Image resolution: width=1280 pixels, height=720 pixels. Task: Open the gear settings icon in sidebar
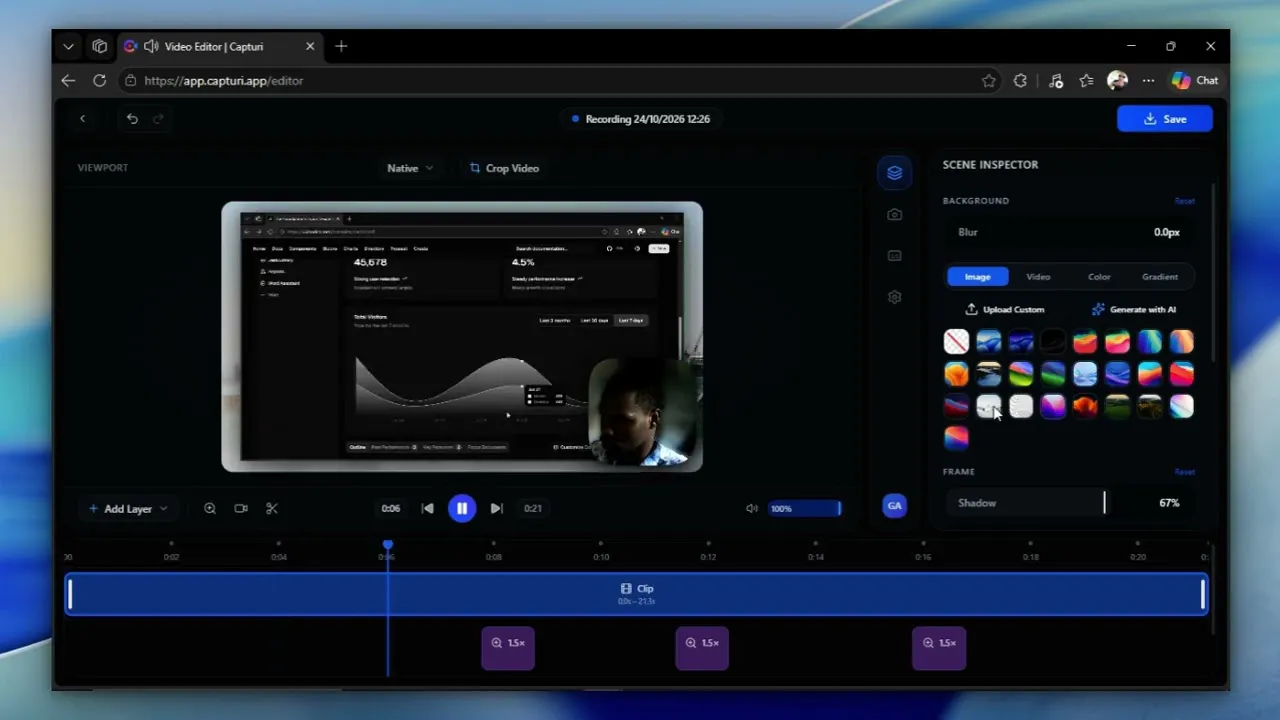[894, 297]
